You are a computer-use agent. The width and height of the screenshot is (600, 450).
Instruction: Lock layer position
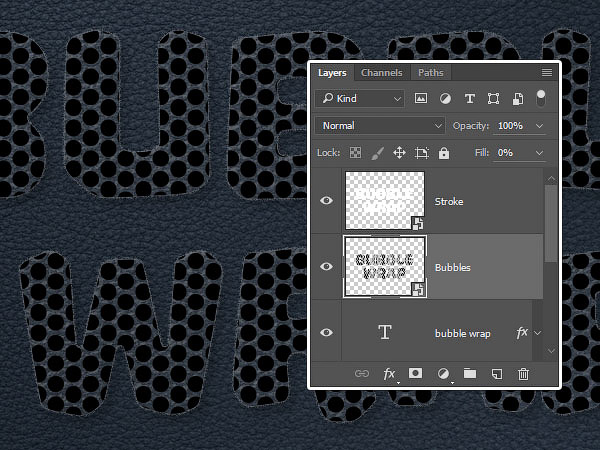point(399,153)
